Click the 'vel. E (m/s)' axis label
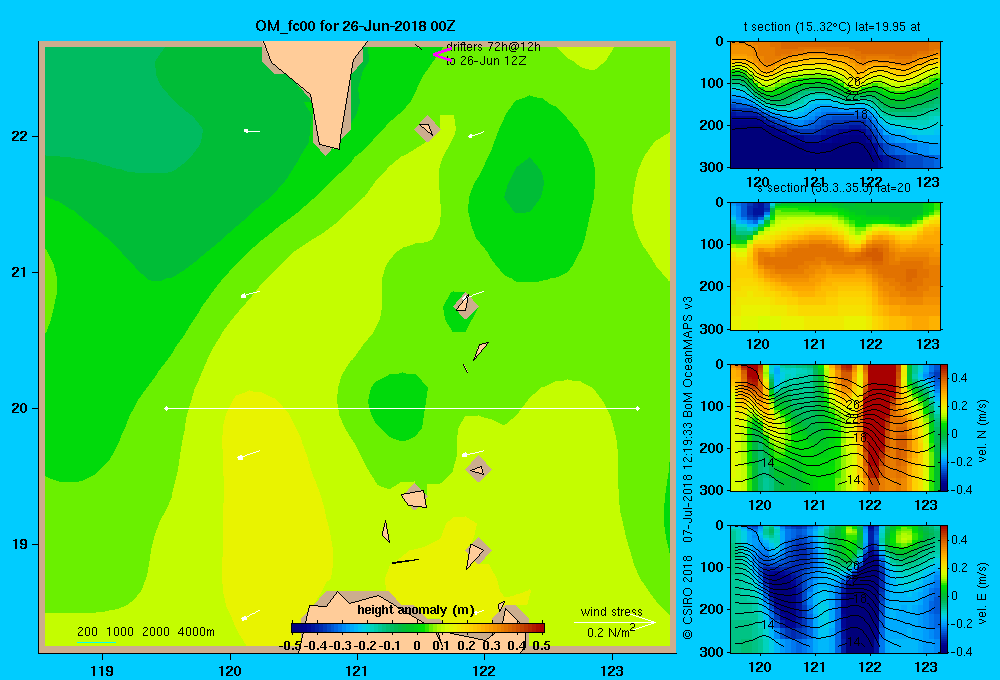 pyautogui.click(x=982, y=593)
